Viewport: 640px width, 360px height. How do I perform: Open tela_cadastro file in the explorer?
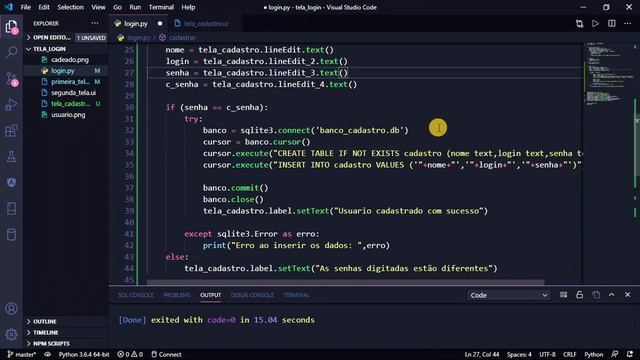[x=65, y=104]
